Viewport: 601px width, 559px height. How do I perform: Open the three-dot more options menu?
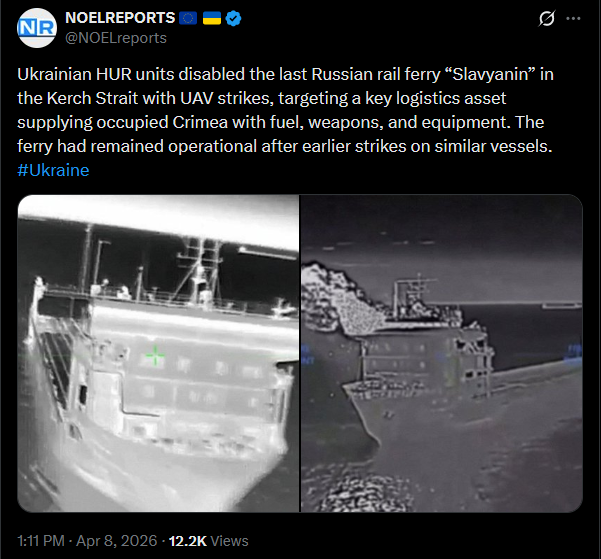pos(573,18)
